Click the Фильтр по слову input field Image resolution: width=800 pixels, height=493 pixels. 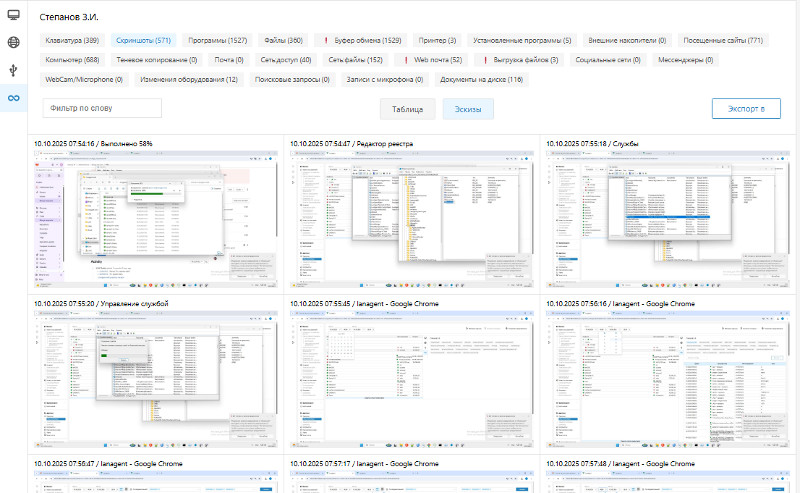pyautogui.click(x=102, y=109)
